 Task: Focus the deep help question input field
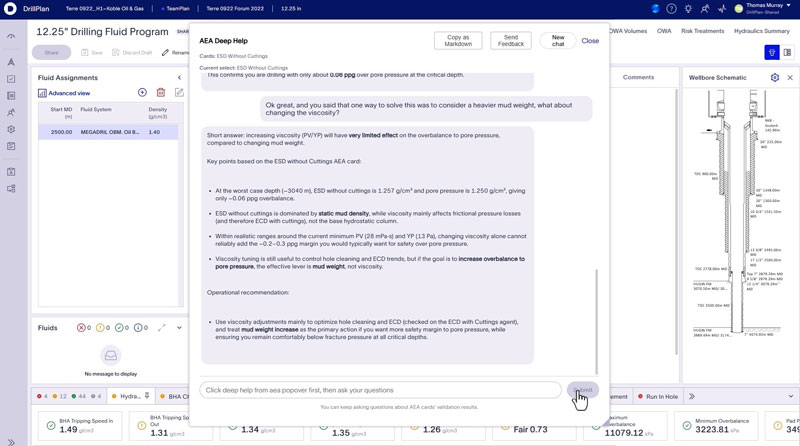(381, 390)
